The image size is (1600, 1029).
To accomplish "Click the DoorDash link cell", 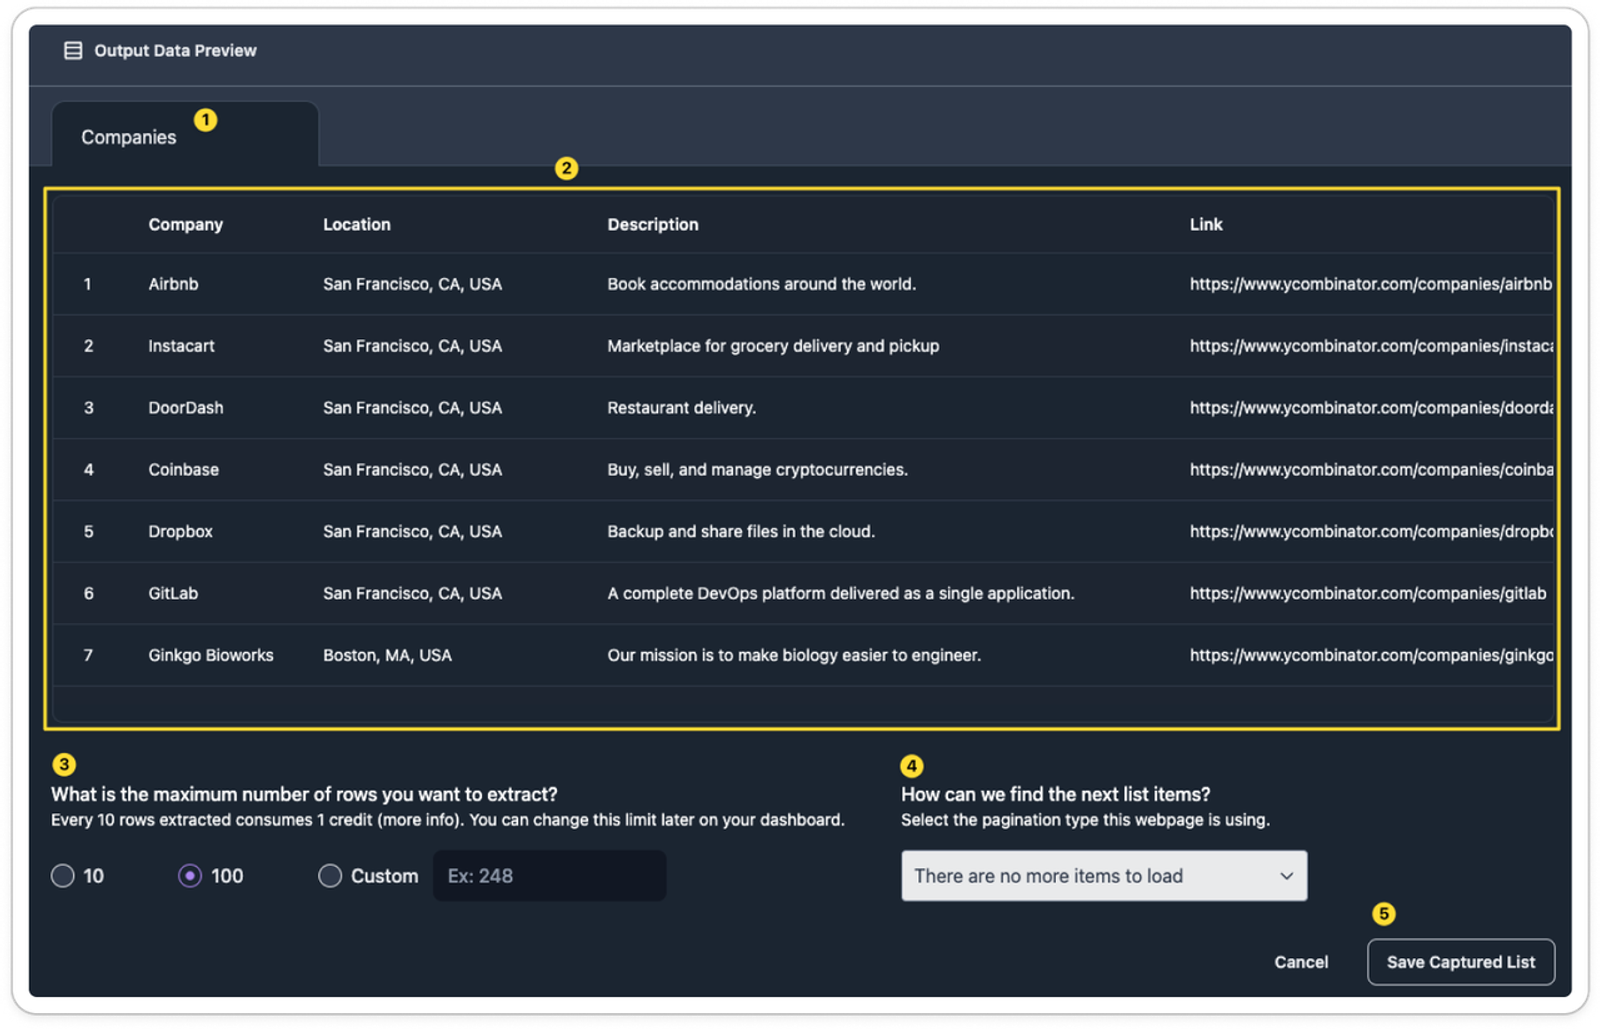I will pyautogui.click(x=1371, y=408).
